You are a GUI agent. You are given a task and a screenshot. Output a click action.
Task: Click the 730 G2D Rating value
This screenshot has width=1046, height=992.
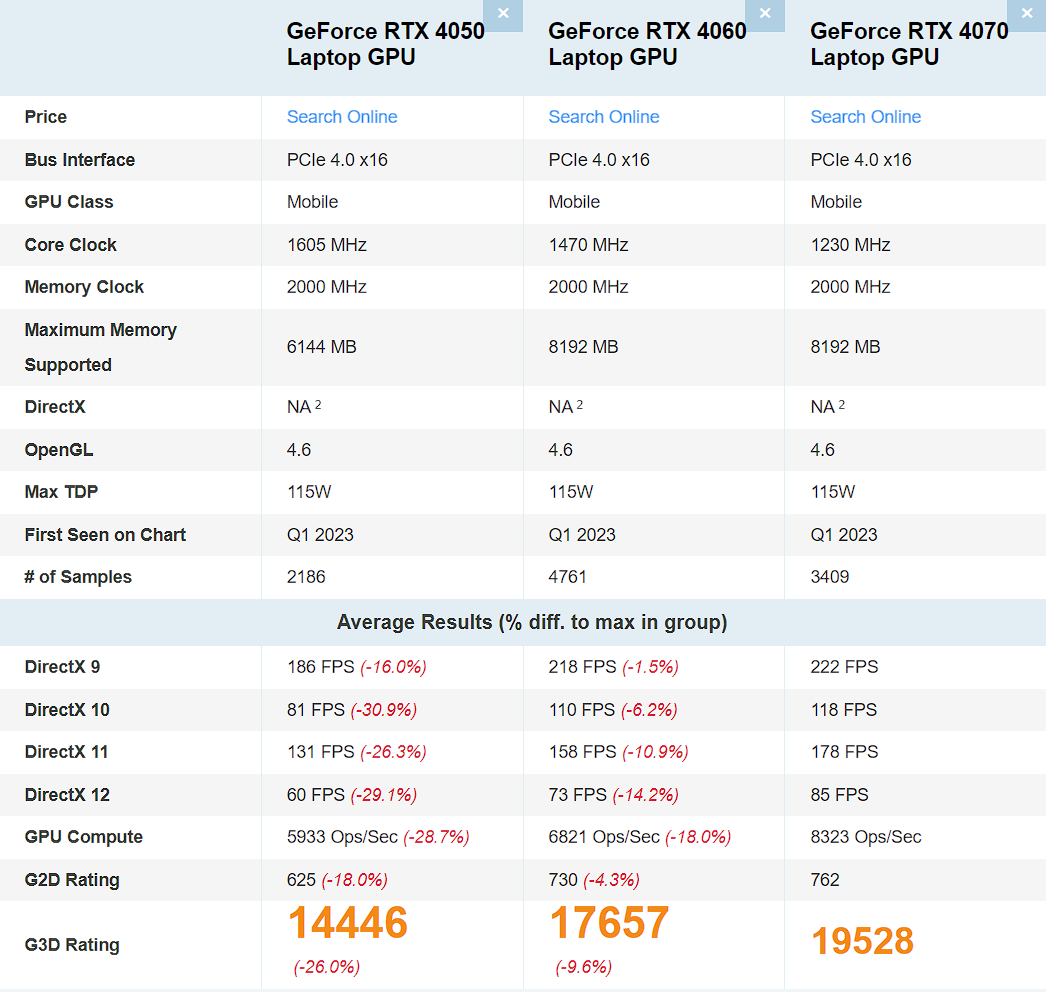coord(563,880)
